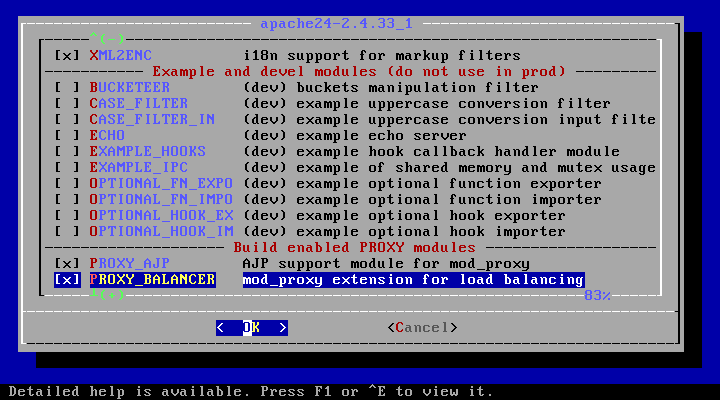Image resolution: width=720 pixels, height=400 pixels.
Task: Select the CASE_FILTER option name
Action: pyautogui.click(x=139, y=103)
